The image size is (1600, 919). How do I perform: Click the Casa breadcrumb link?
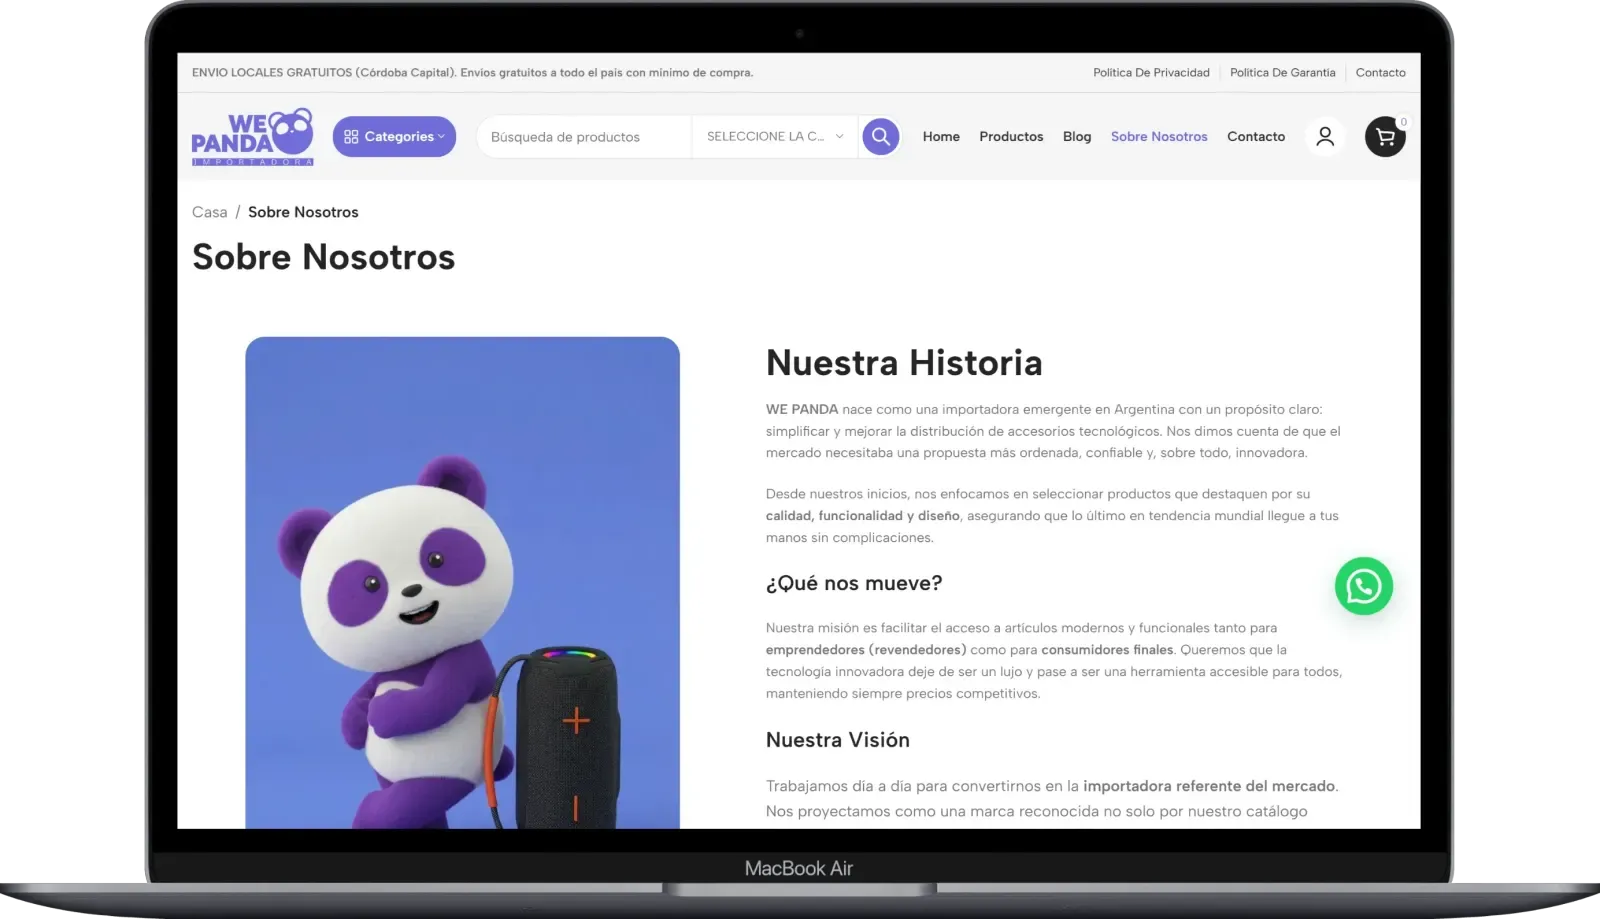click(210, 212)
